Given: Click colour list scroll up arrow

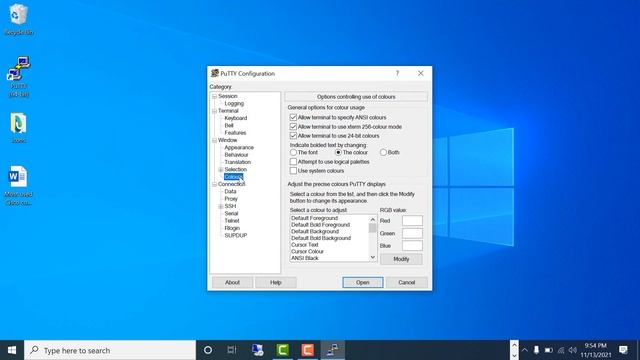Looking at the screenshot, I should (x=373, y=219).
